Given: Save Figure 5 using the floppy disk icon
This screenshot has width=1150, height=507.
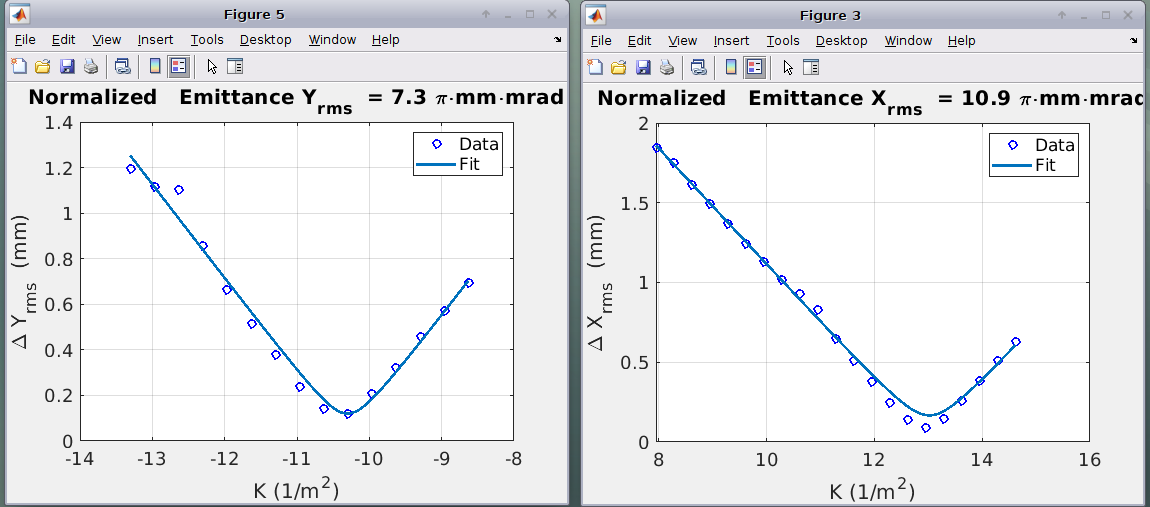Looking at the screenshot, I should [x=67, y=67].
